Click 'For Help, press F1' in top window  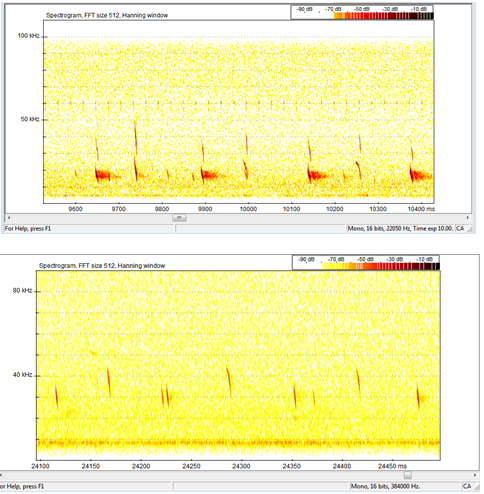28,229
